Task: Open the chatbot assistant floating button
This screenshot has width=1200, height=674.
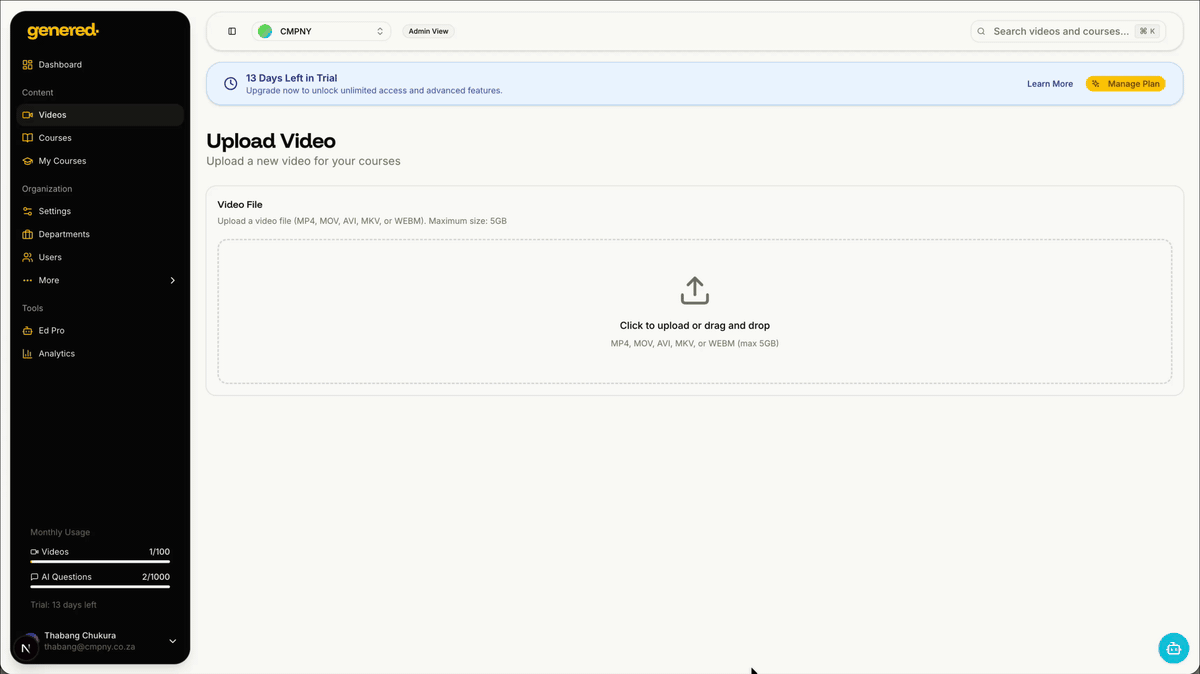Action: point(1174,648)
